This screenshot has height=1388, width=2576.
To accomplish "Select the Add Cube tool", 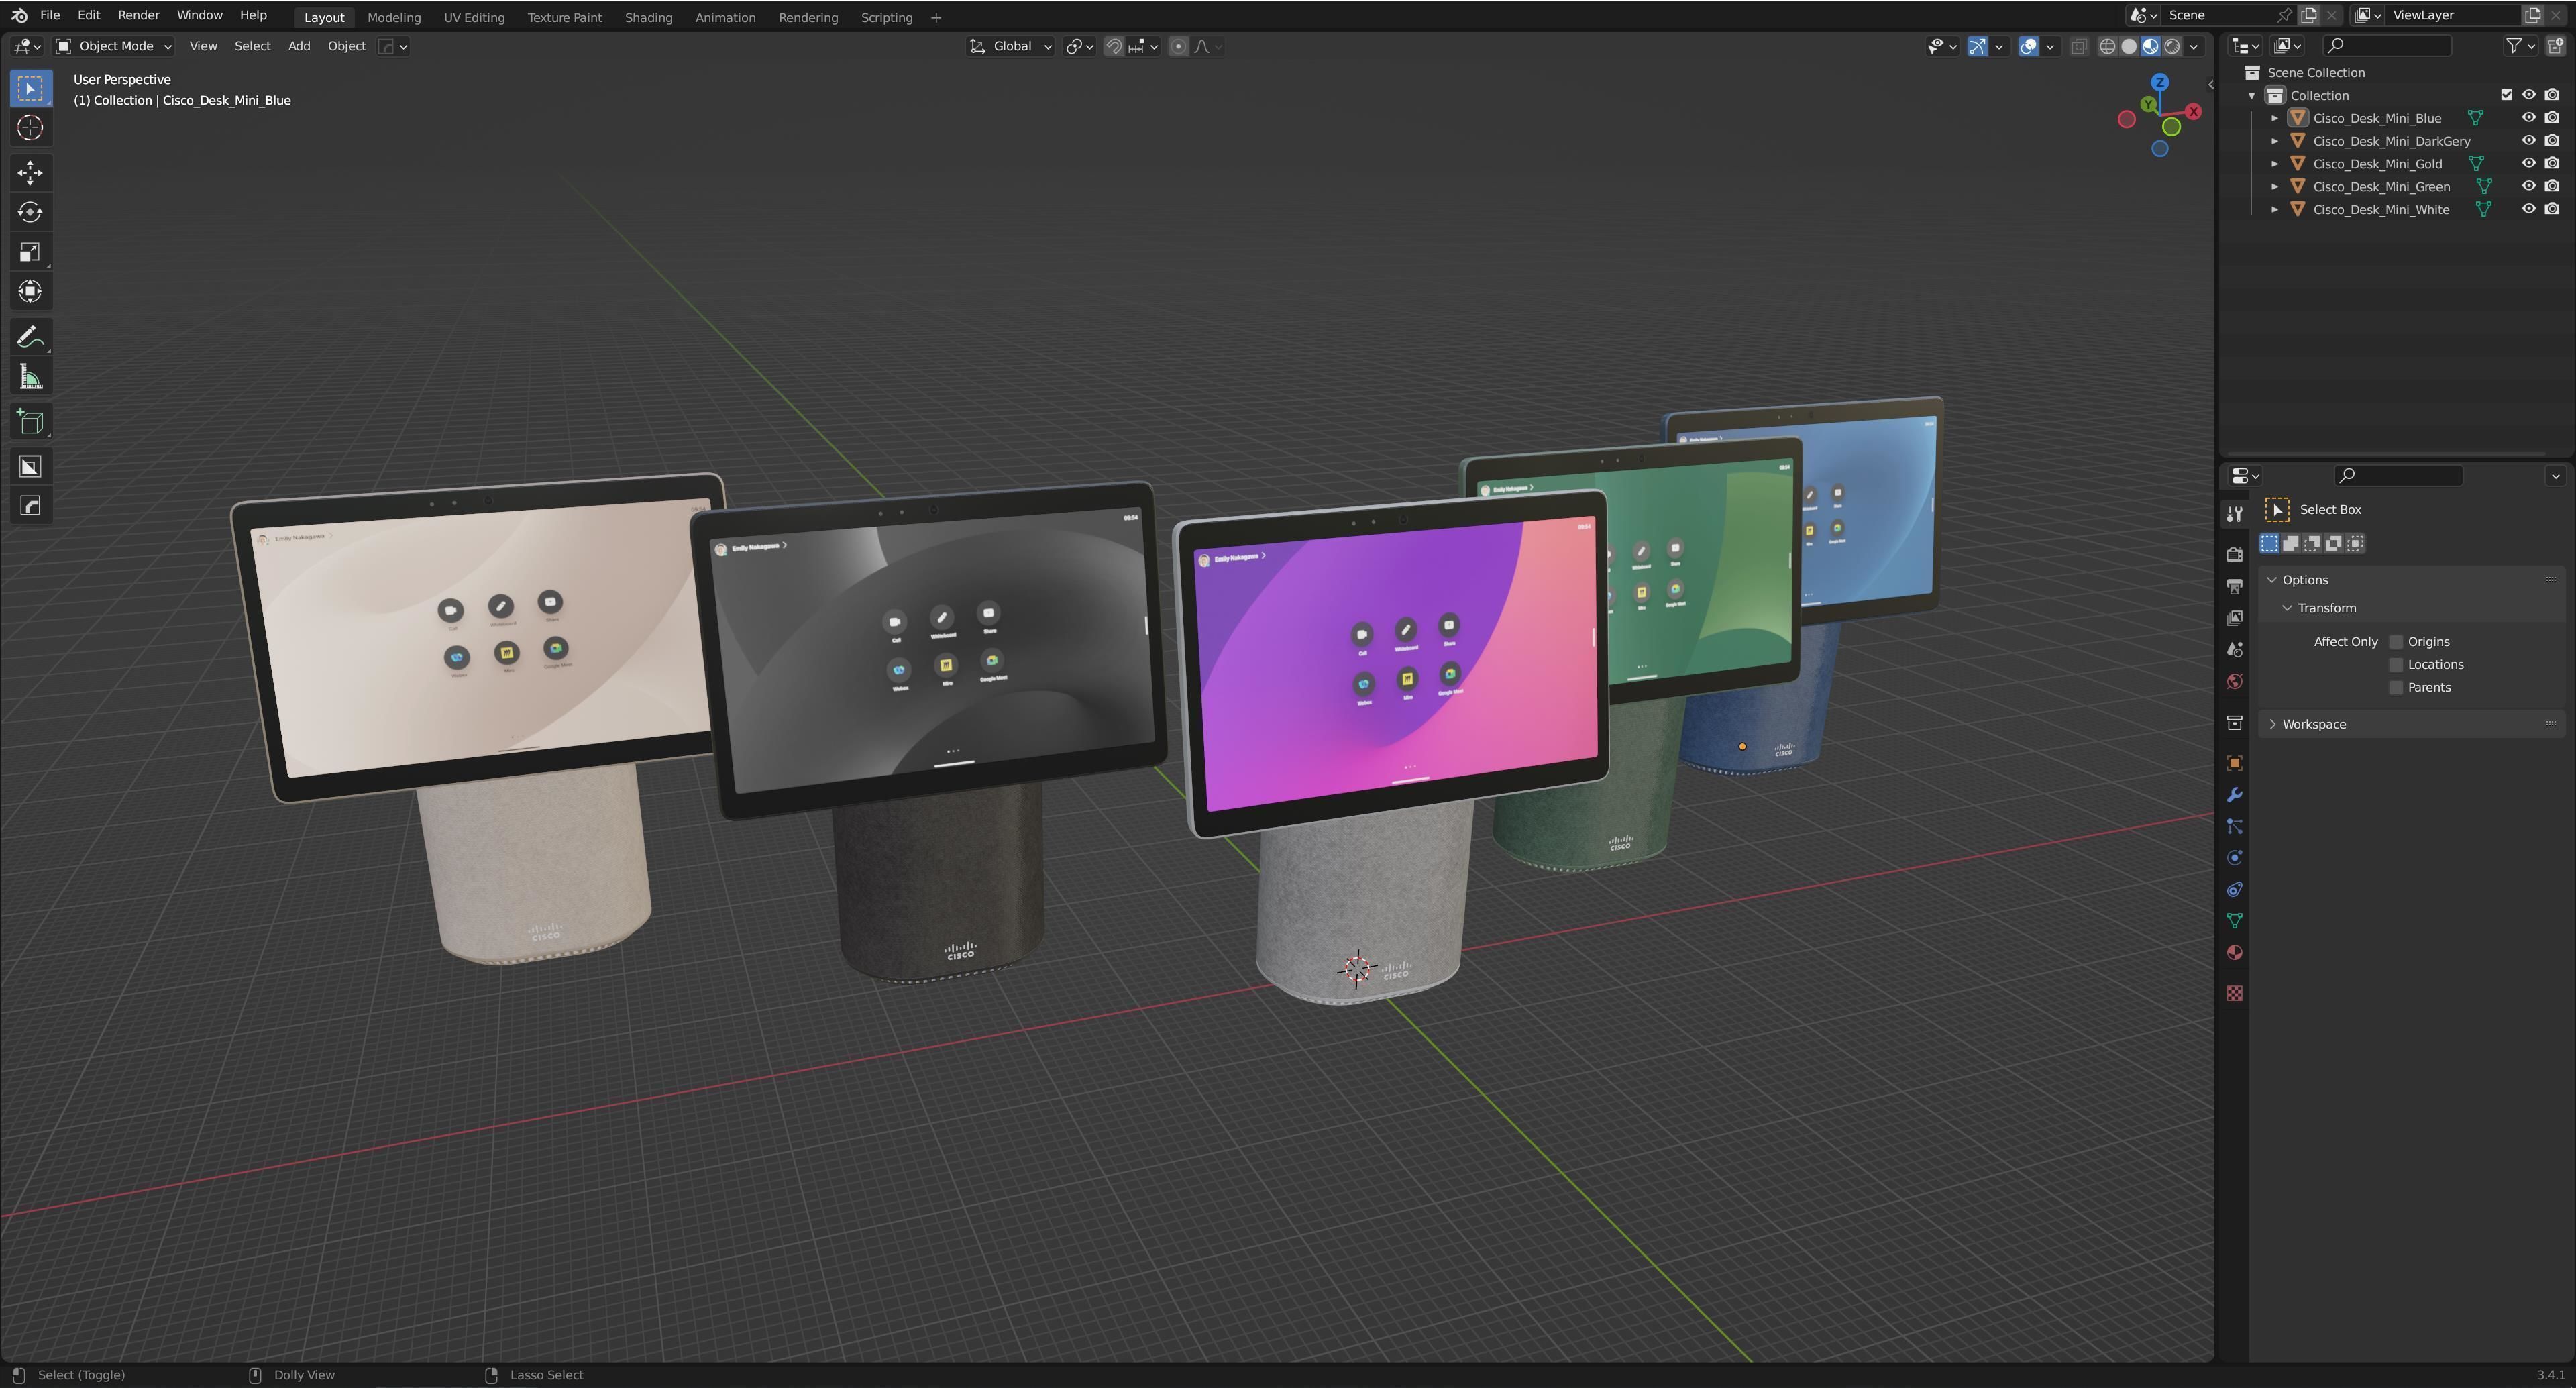I will [30, 422].
